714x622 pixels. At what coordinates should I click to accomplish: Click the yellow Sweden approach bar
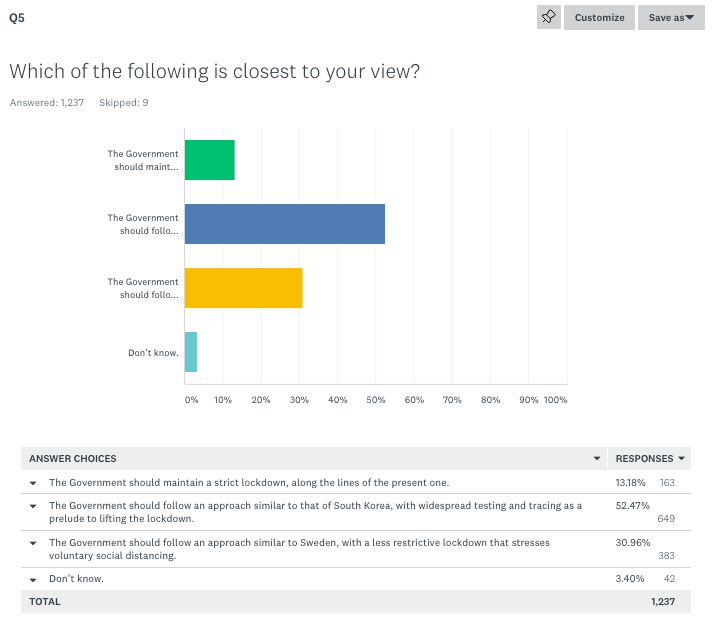pyautogui.click(x=244, y=288)
